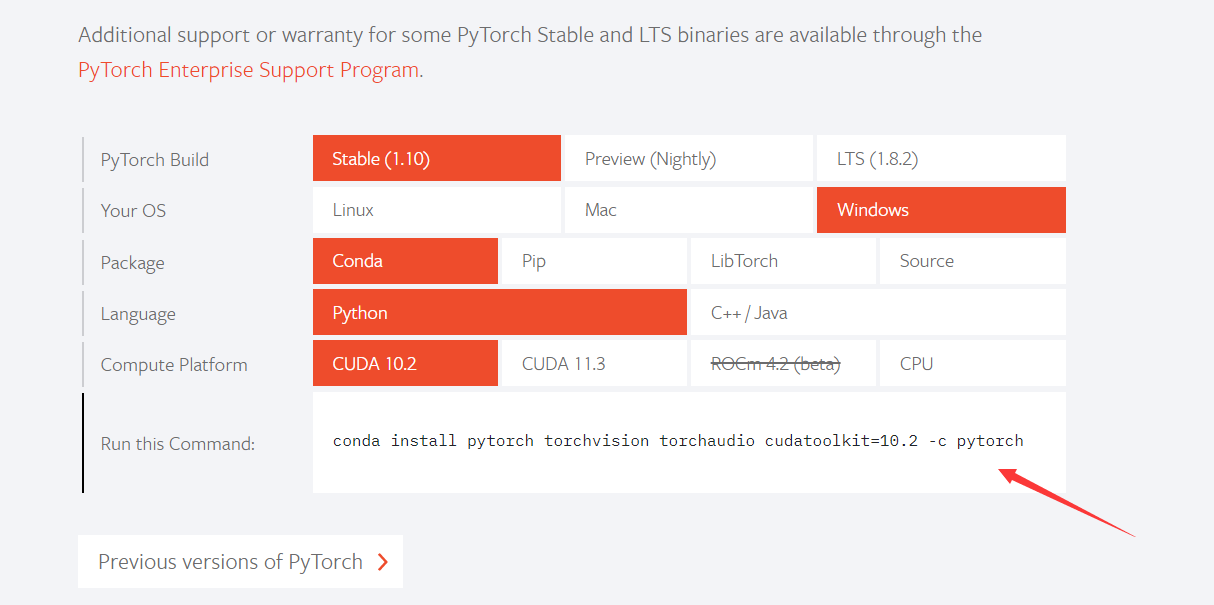Select Conda as the package manager

tap(405, 261)
